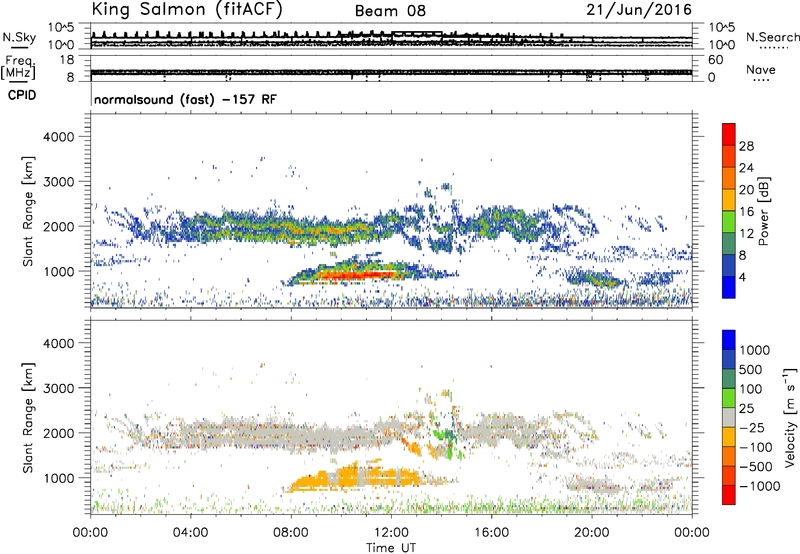Screen dimensions: 800x554
Task: Pick the blue bottom power swatch
Action: (729, 287)
